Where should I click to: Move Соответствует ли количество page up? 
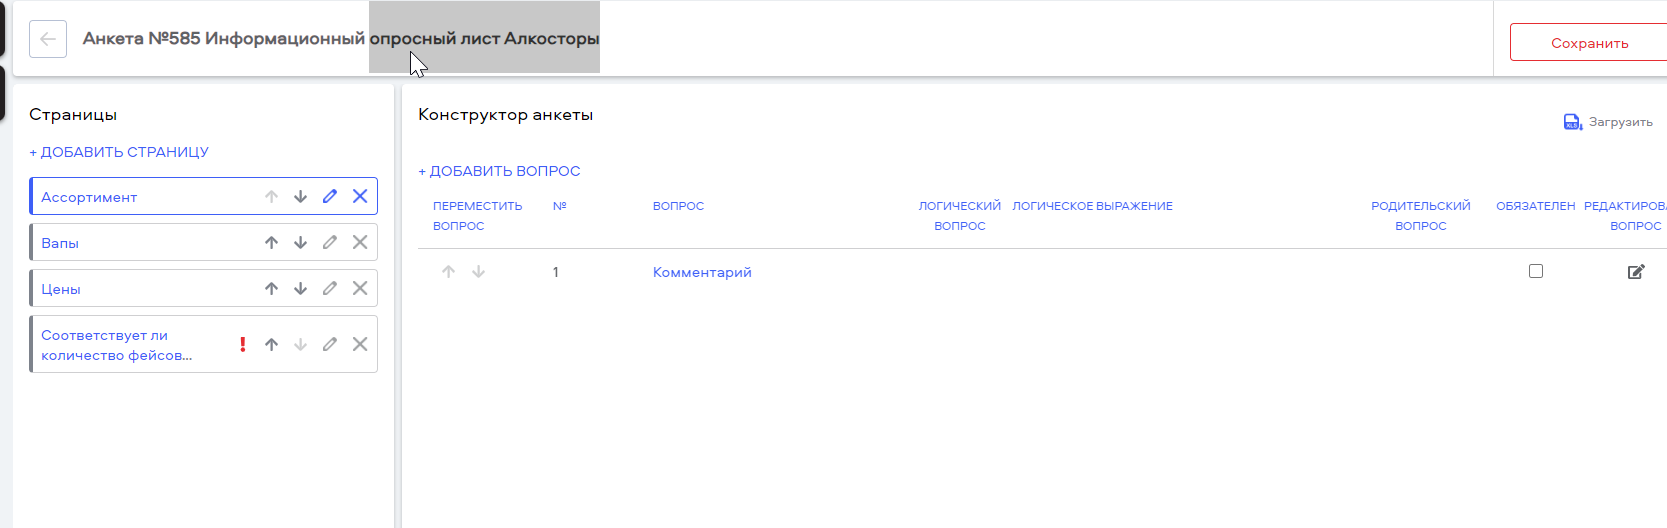coord(271,344)
